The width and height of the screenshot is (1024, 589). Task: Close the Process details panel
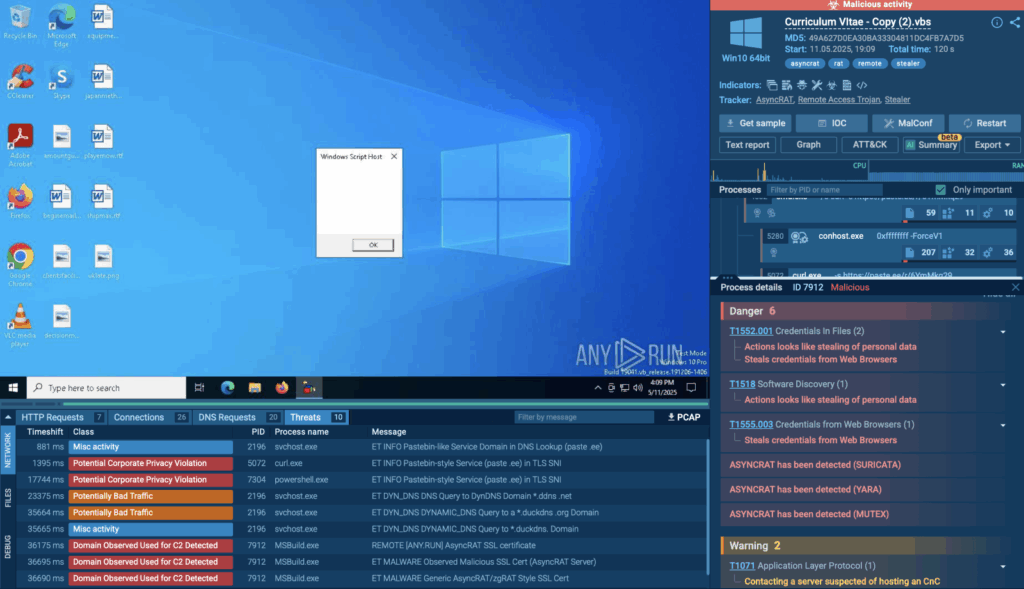coord(1016,287)
